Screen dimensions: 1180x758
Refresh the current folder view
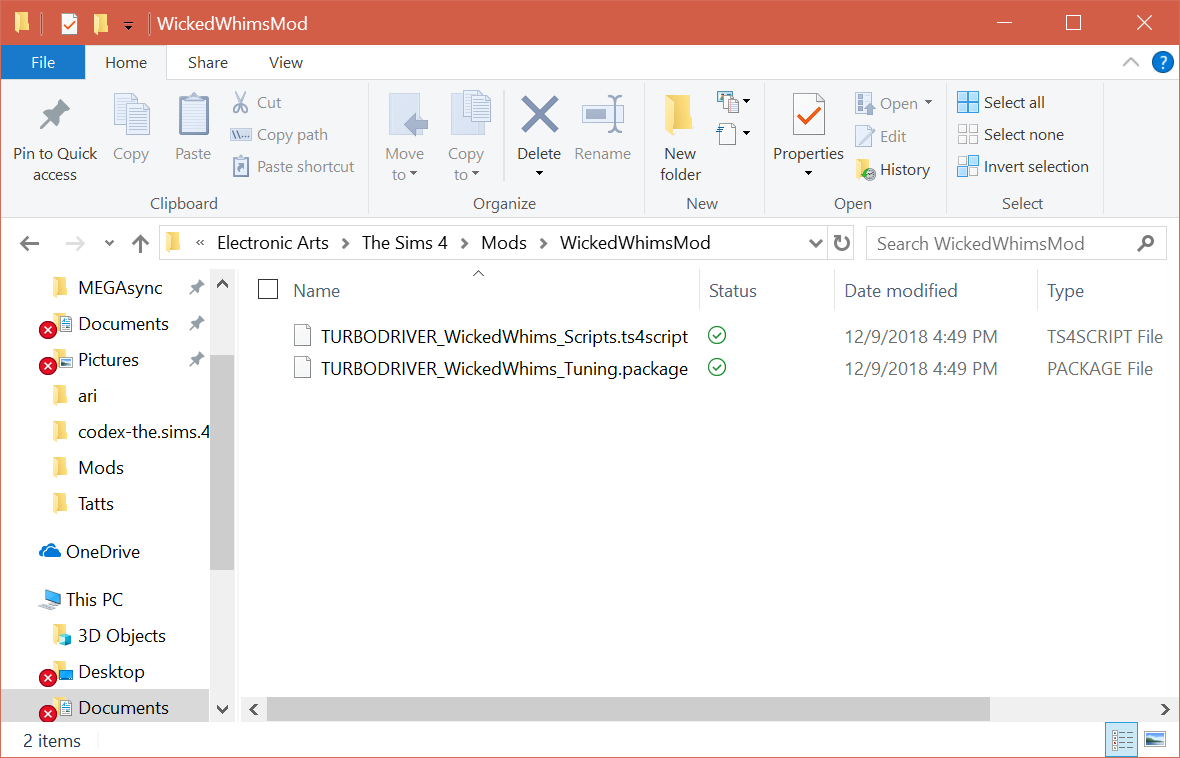point(842,243)
